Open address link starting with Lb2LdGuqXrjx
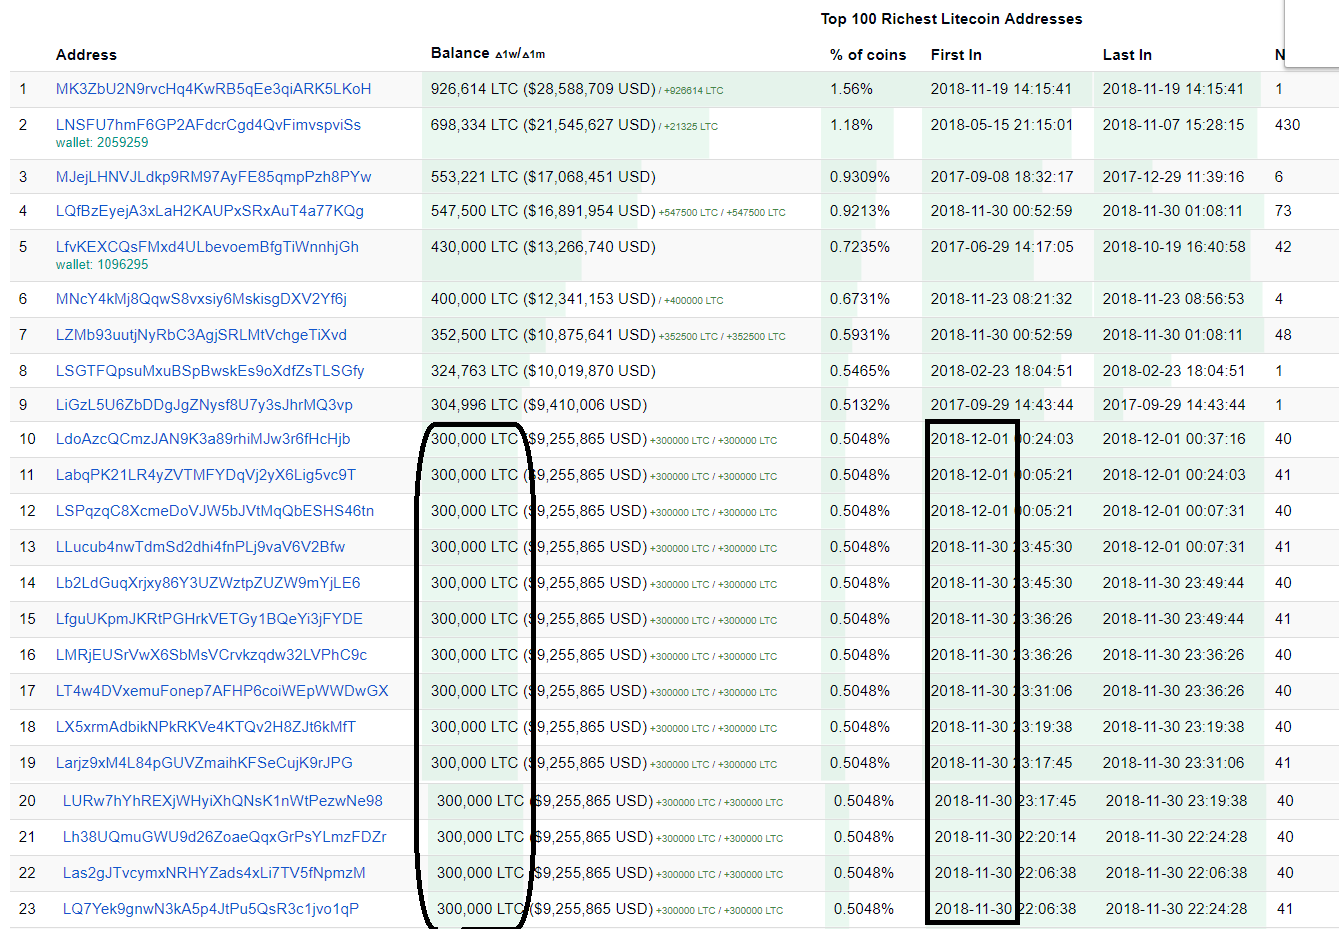The height and width of the screenshot is (929, 1339). click(208, 583)
